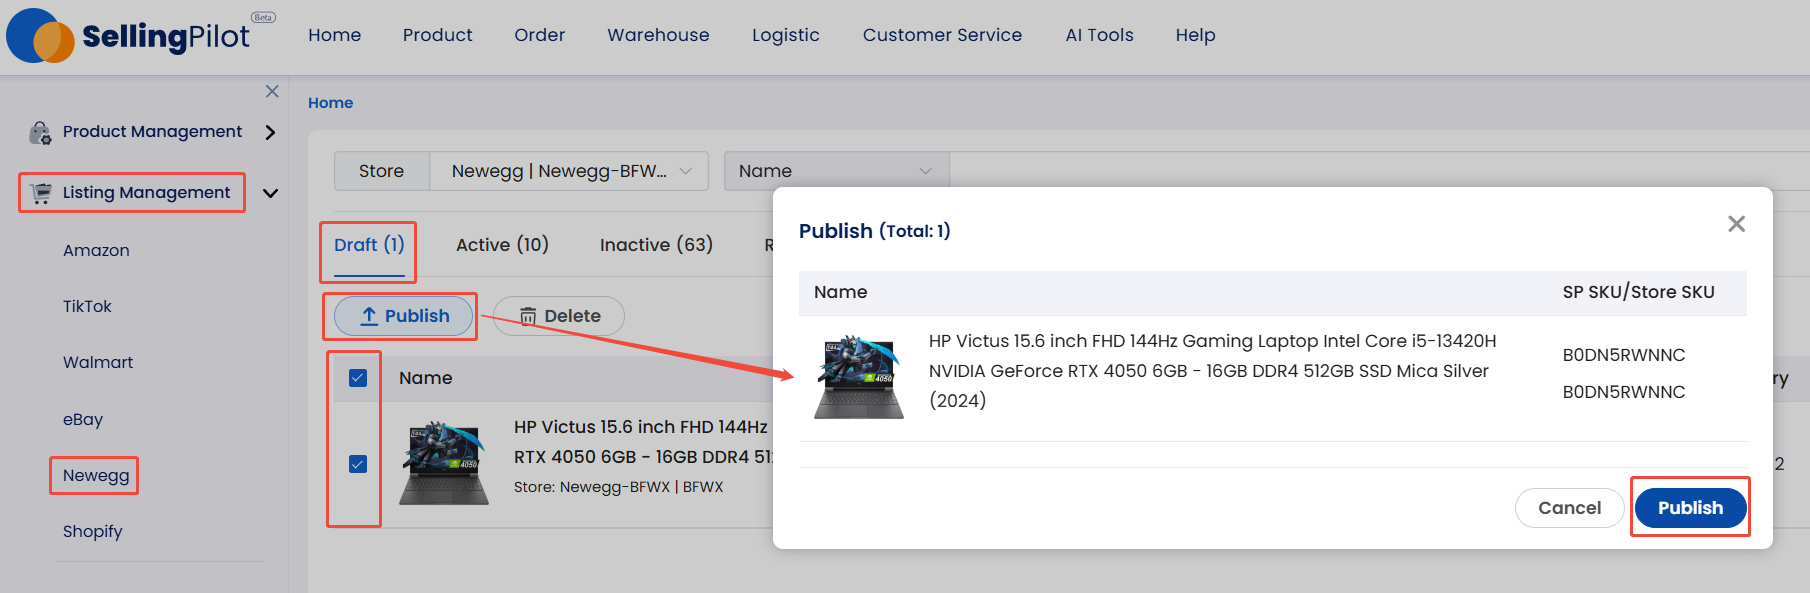Open the Home menu in top navigation
This screenshot has height=593, width=1810.
pyautogui.click(x=335, y=35)
